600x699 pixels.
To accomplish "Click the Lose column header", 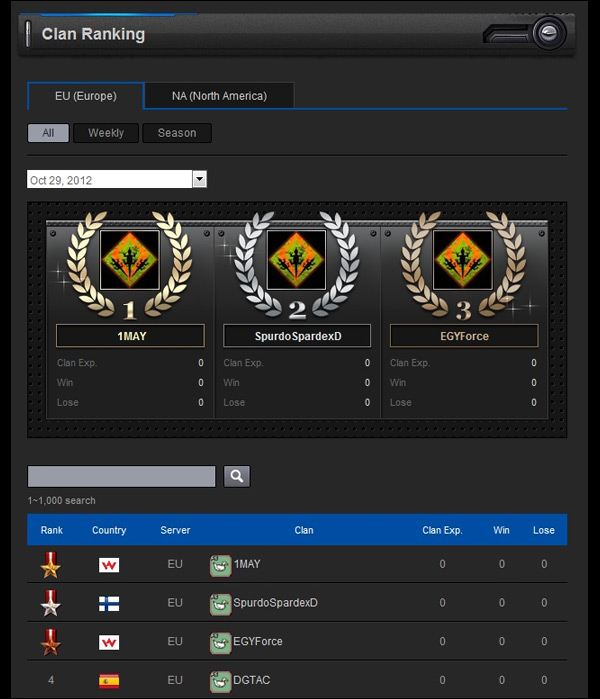I will [x=544, y=530].
